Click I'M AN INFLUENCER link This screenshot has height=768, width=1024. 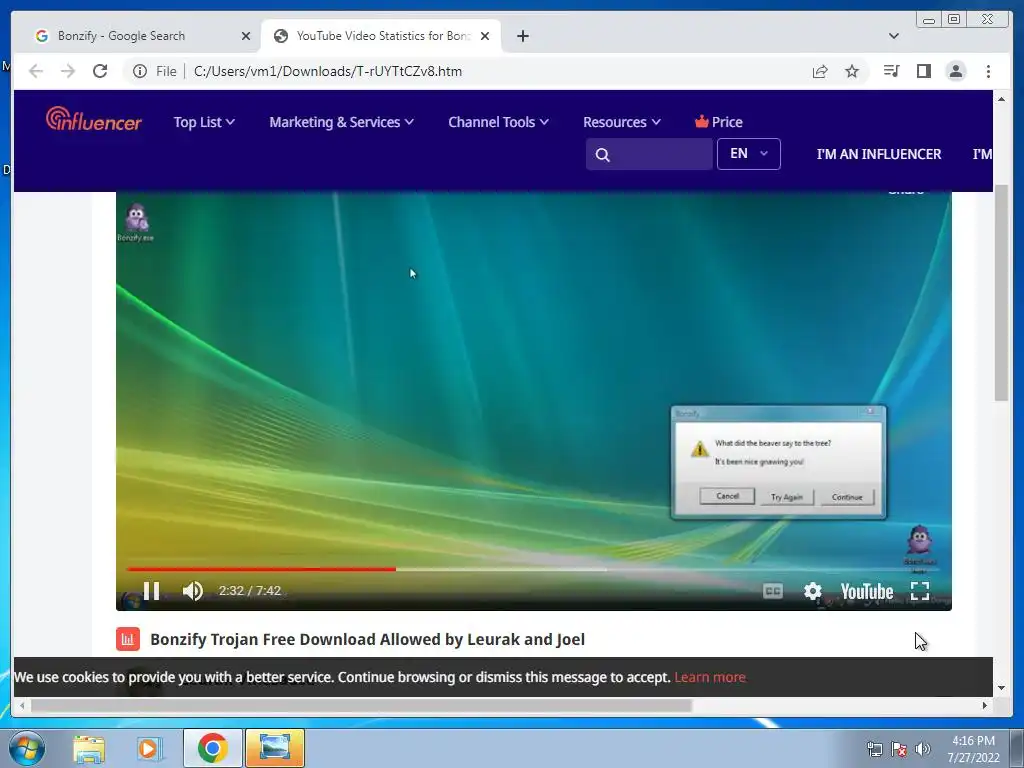(x=878, y=154)
